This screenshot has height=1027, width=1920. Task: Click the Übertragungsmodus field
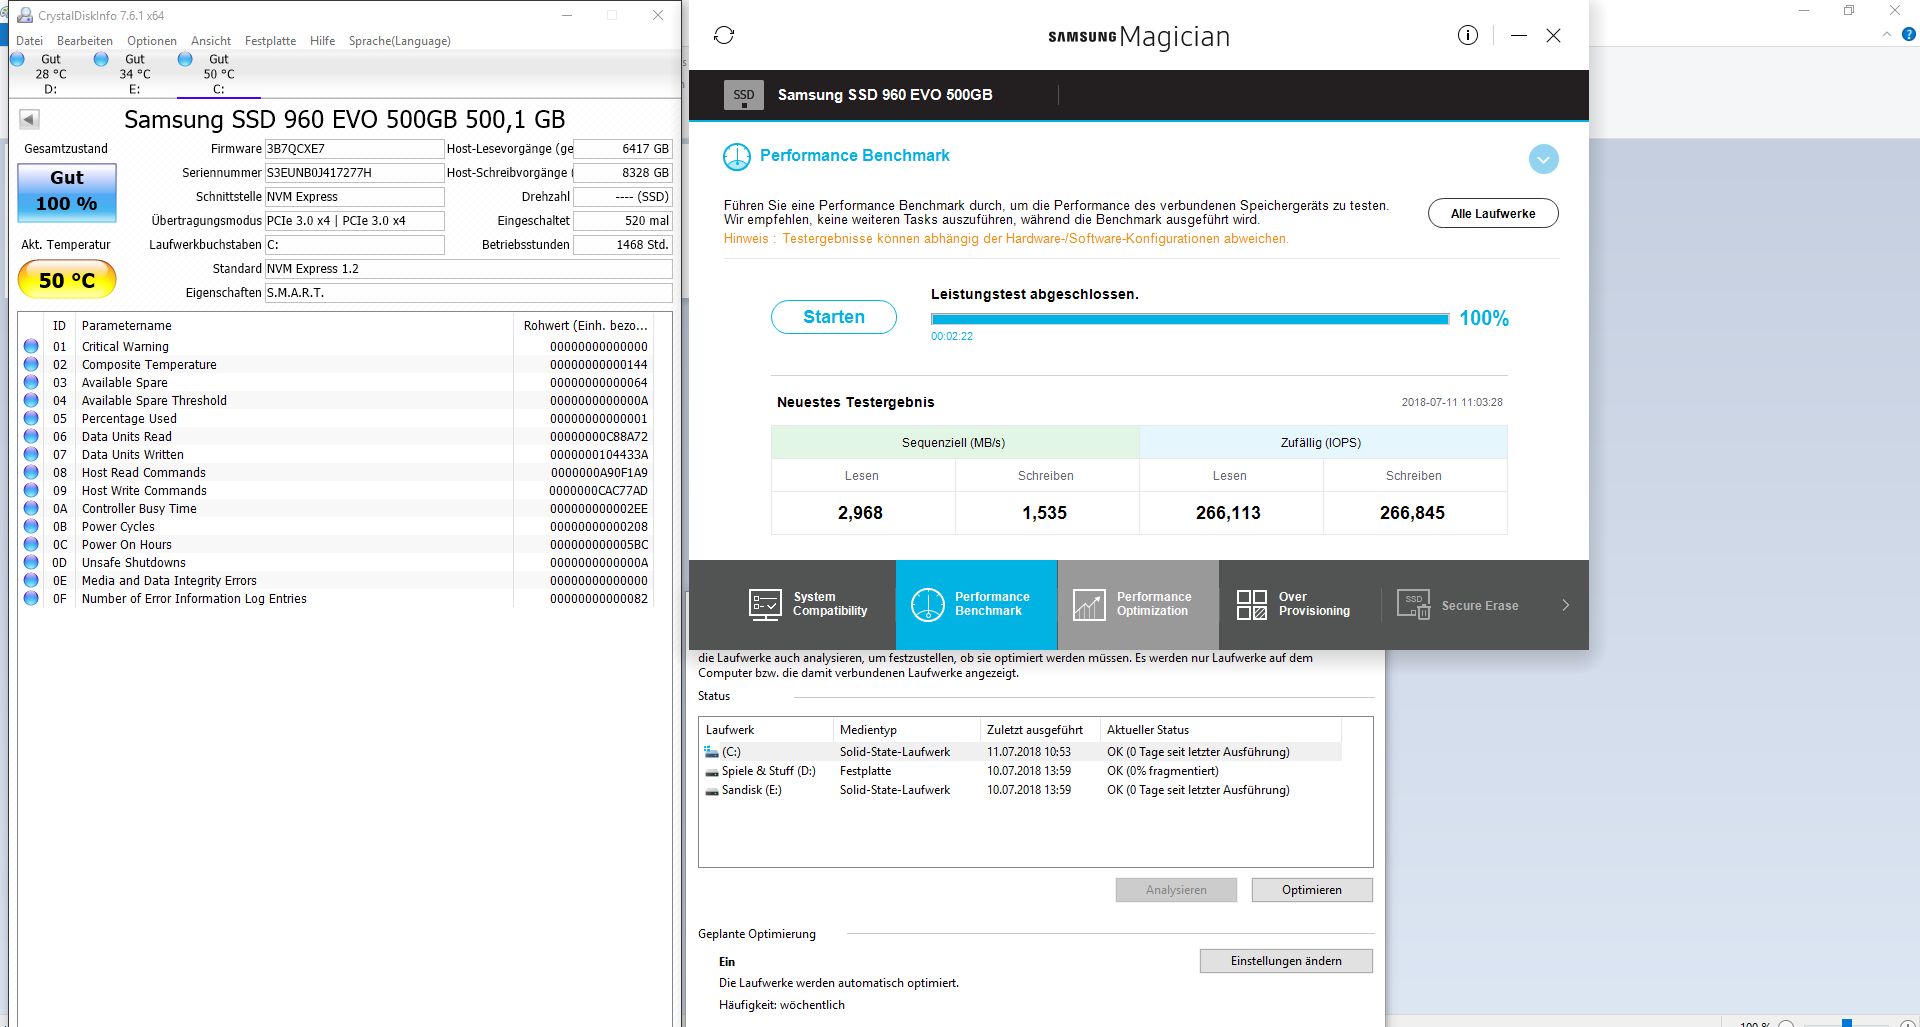[x=354, y=221]
